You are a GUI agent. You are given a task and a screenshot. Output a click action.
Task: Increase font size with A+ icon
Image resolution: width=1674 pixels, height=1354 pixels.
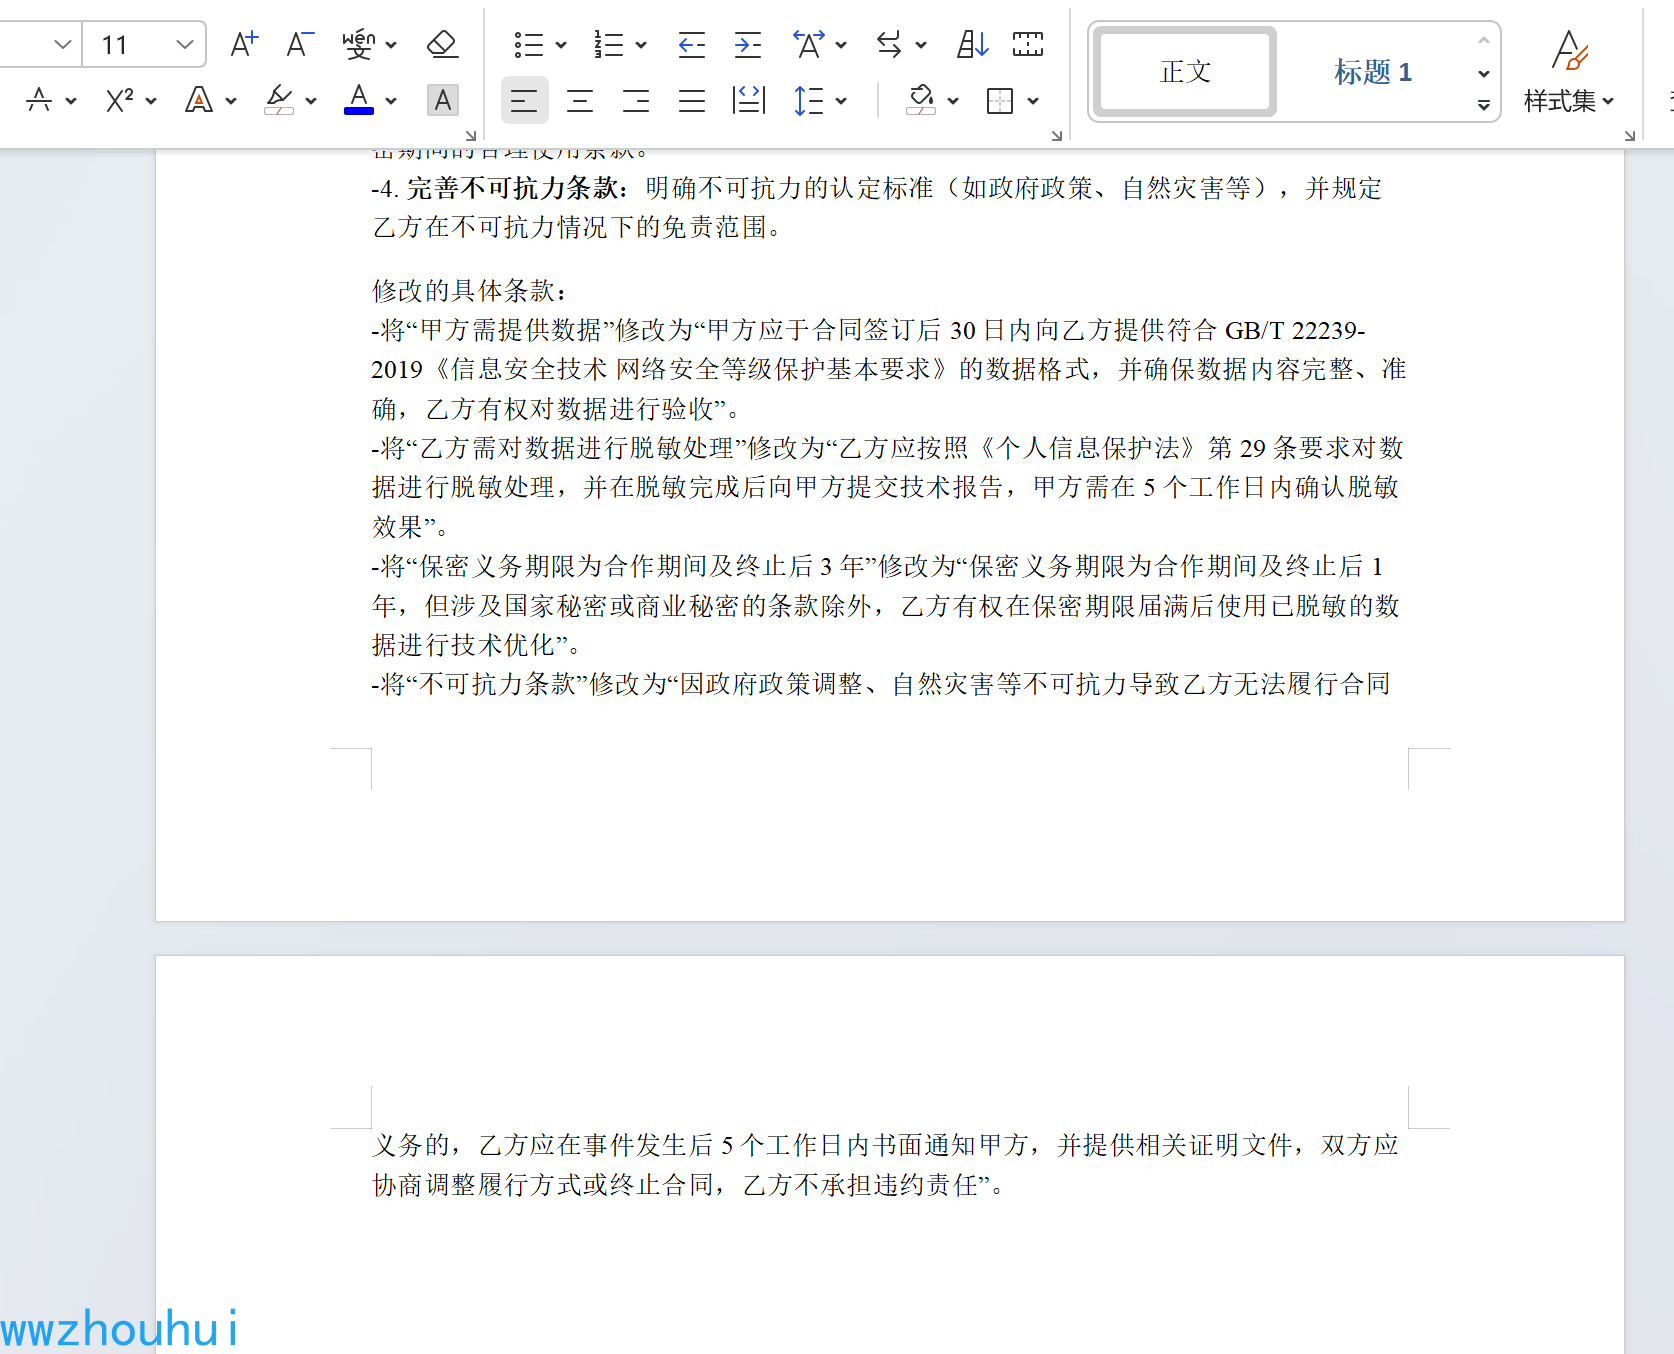(243, 44)
